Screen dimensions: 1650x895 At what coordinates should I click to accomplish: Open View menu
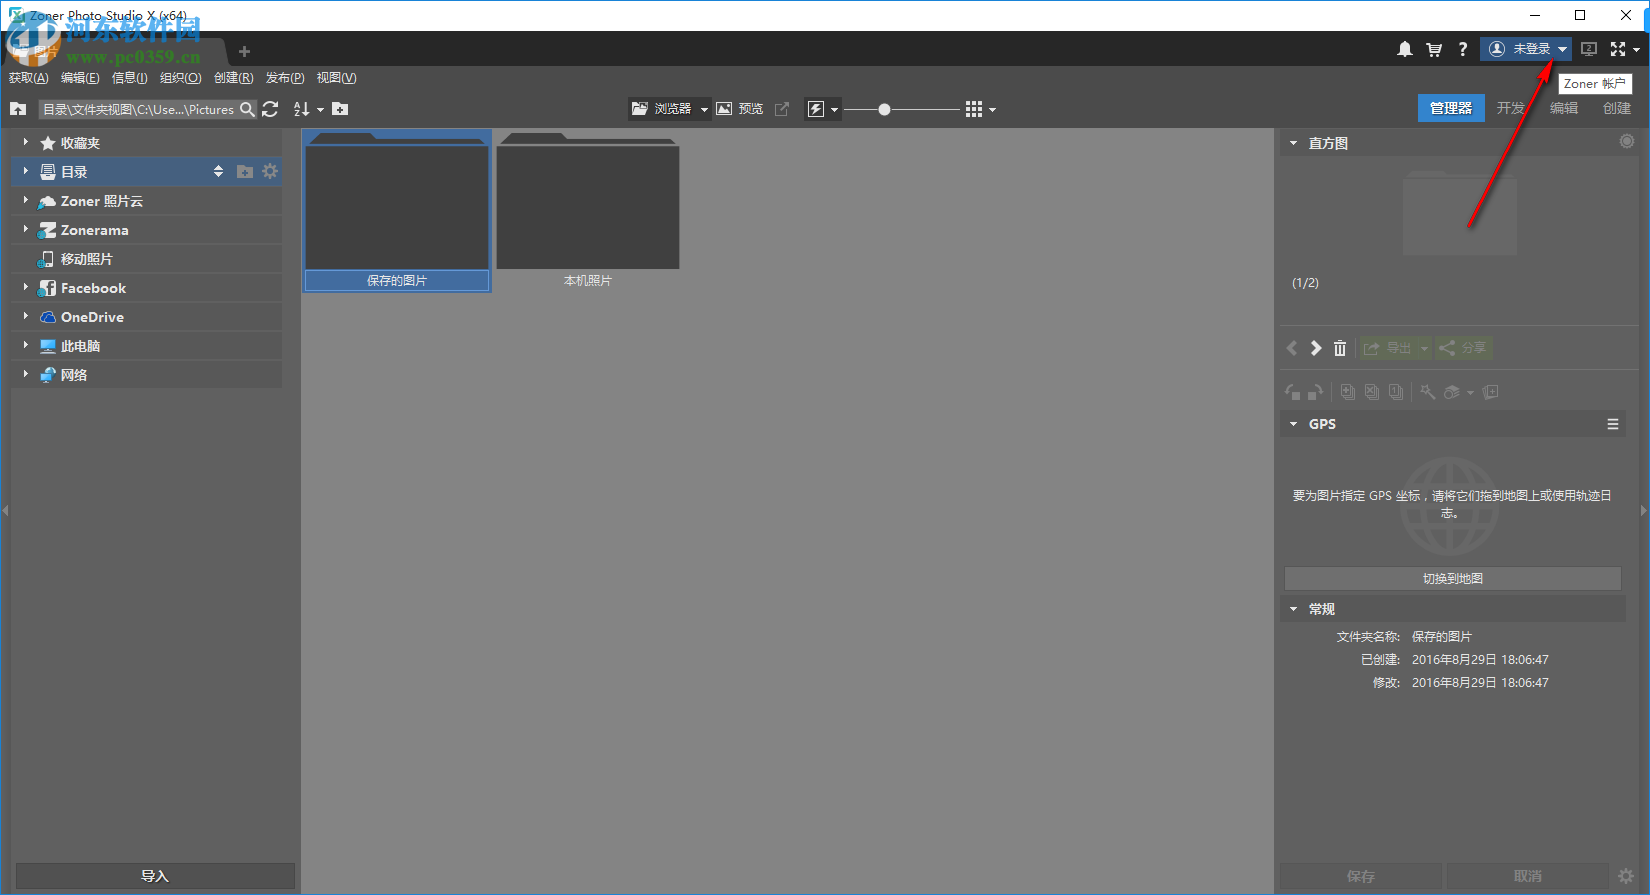(x=336, y=78)
